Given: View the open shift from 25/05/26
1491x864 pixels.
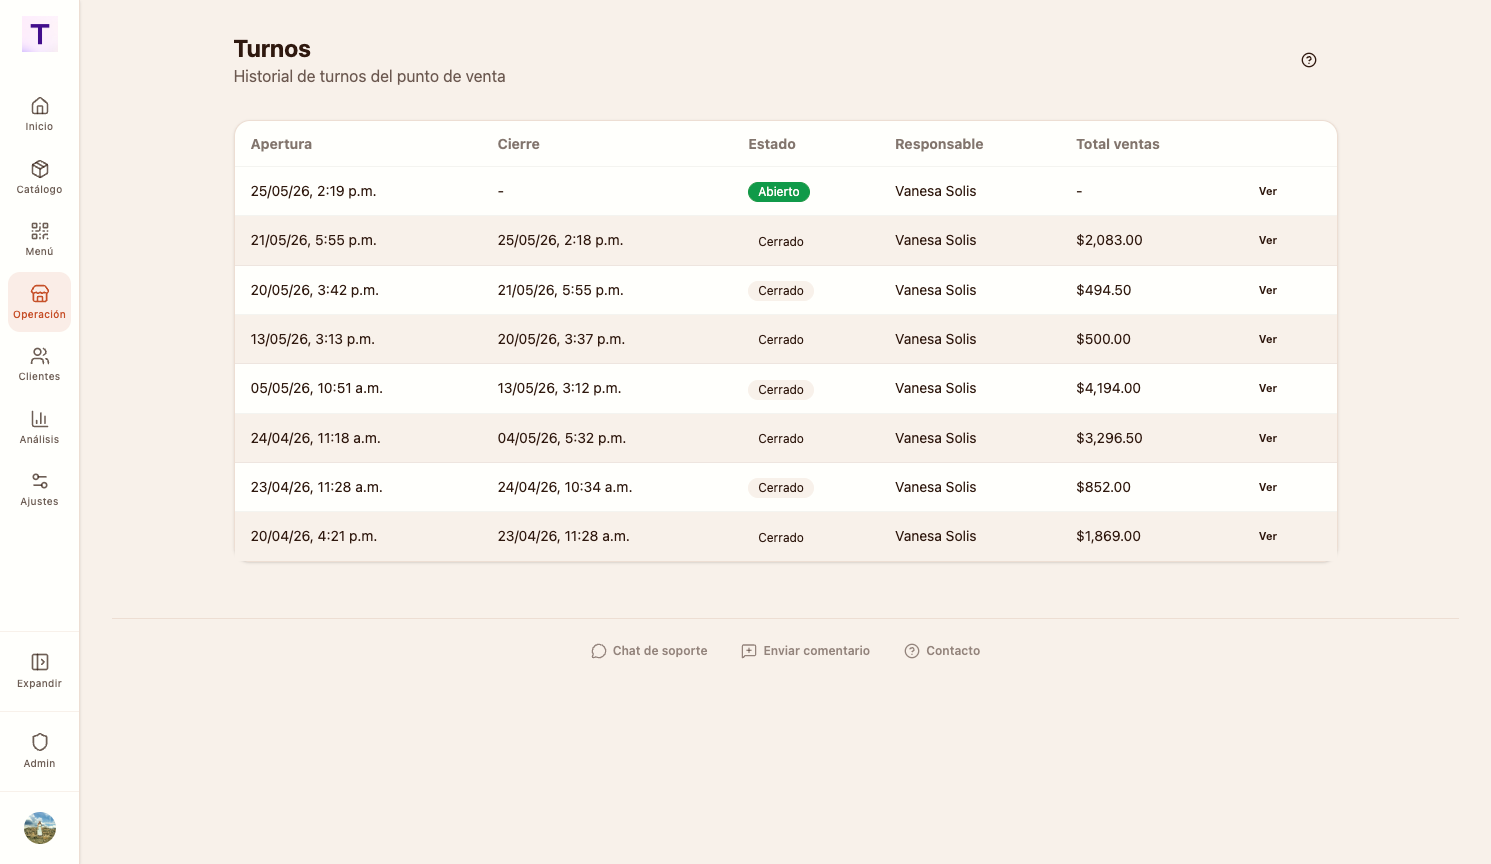Looking at the screenshot, I should coord(1268,191).
